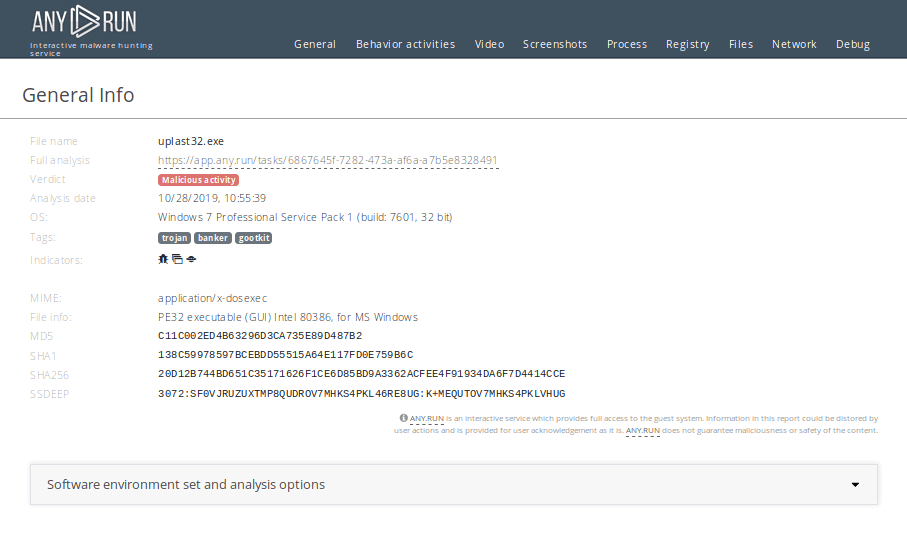Click the bug indicator icon

[x=163, y=258]
